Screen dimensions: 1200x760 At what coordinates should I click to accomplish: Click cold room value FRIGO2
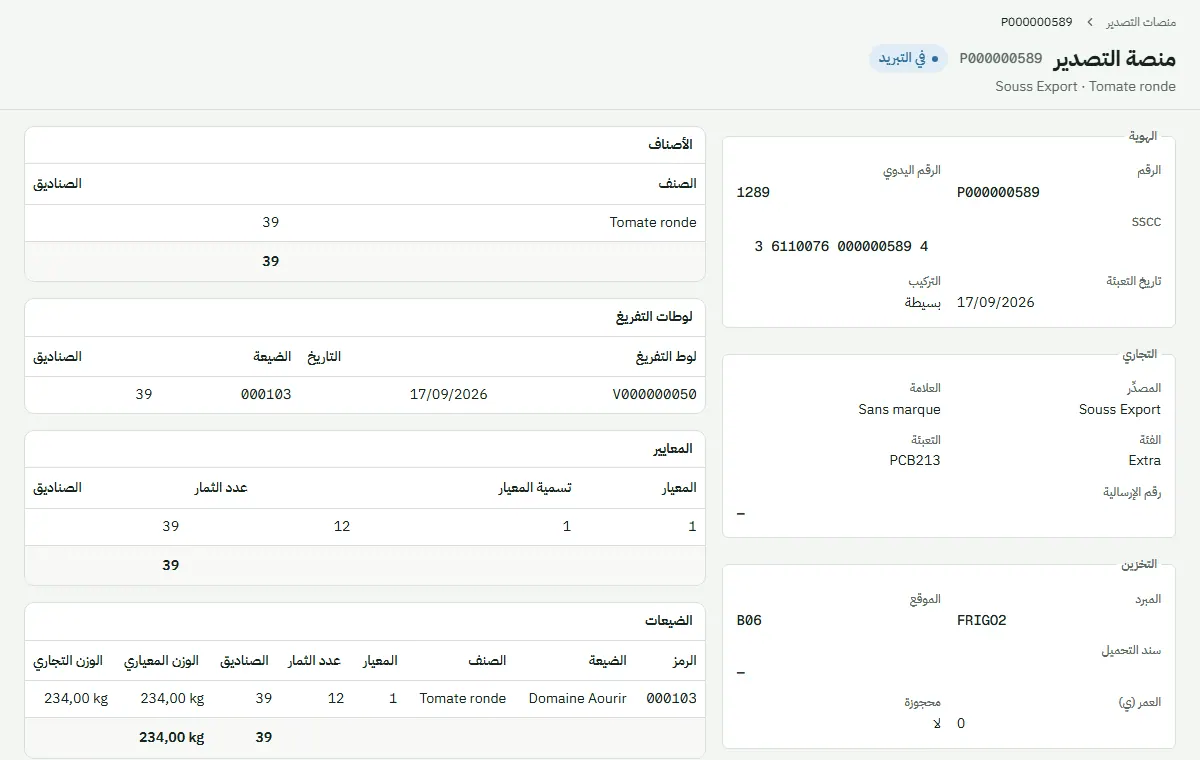pyautogui.click(x=982, y=620)
